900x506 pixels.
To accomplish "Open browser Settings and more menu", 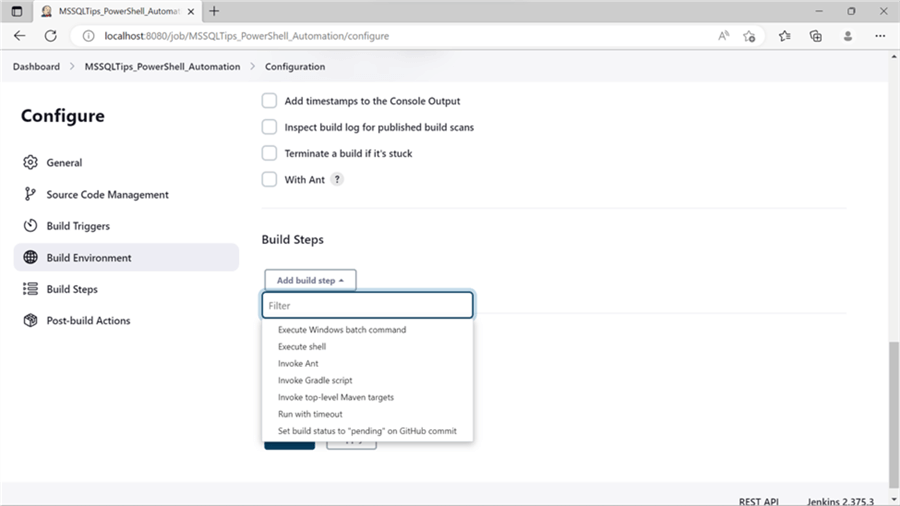I will (x=880, y=36).
